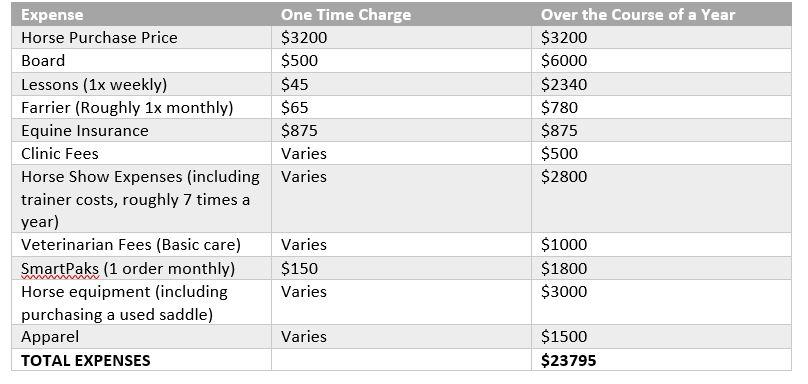The width and height of the screenshot is (808, 384).
Task: Click the Expense column header
Action: (141, 14)
